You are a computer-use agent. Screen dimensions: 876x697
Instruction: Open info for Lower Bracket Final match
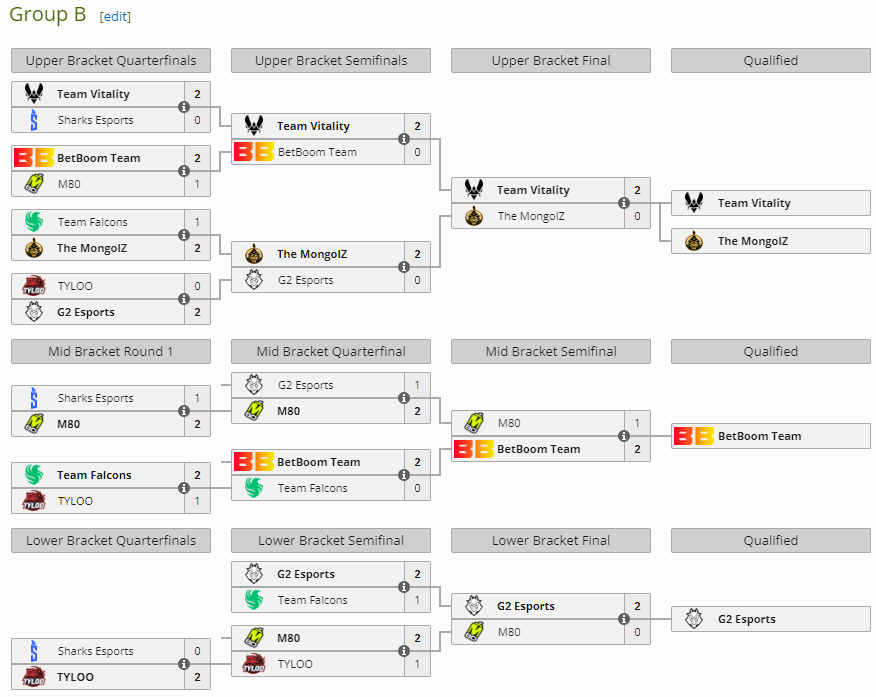624,619
